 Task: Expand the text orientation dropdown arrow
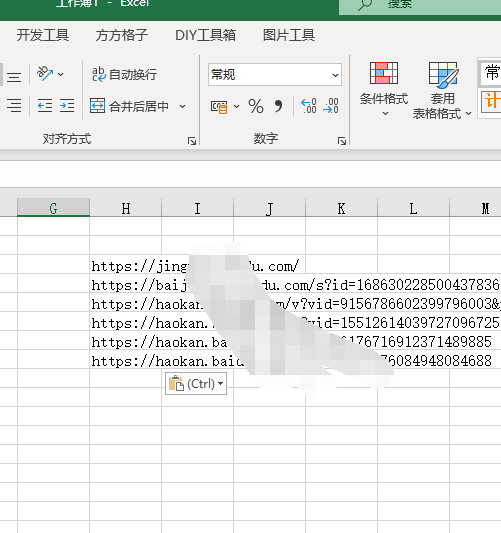(x=61, y=74)
